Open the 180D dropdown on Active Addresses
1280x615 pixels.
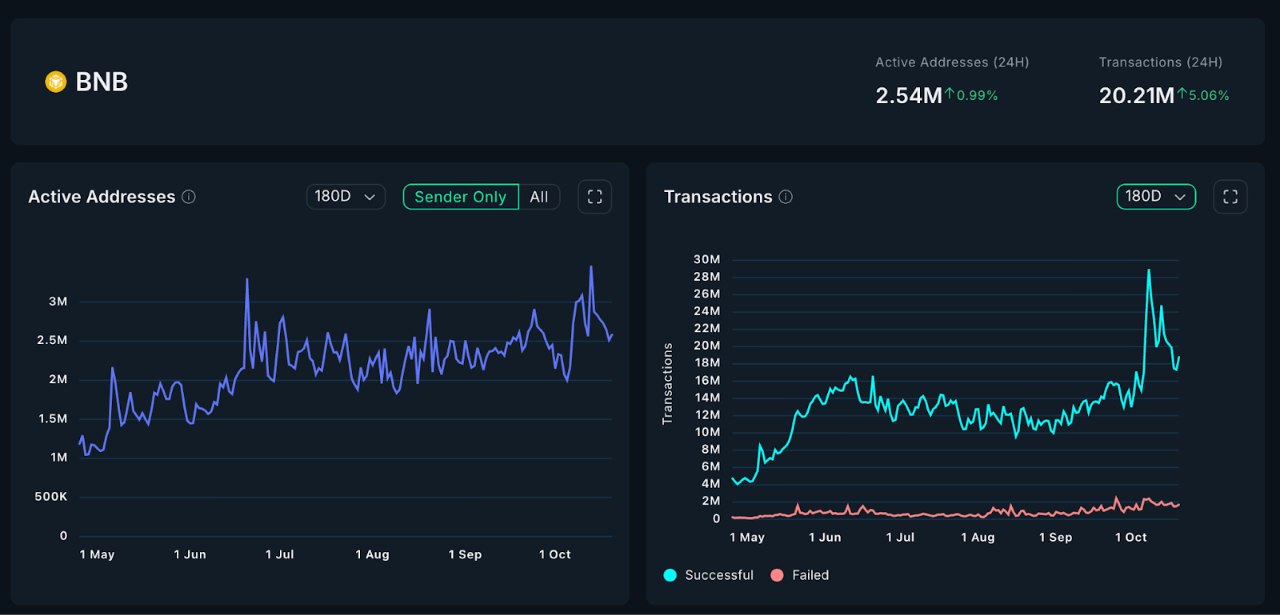pos(345,196)
